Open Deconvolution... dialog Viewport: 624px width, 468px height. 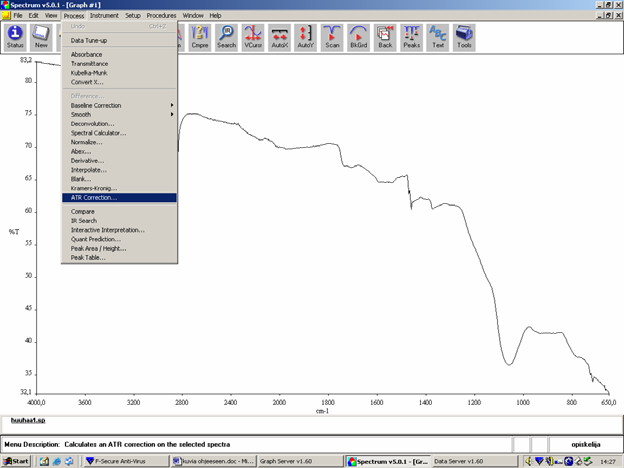[119, 124]
